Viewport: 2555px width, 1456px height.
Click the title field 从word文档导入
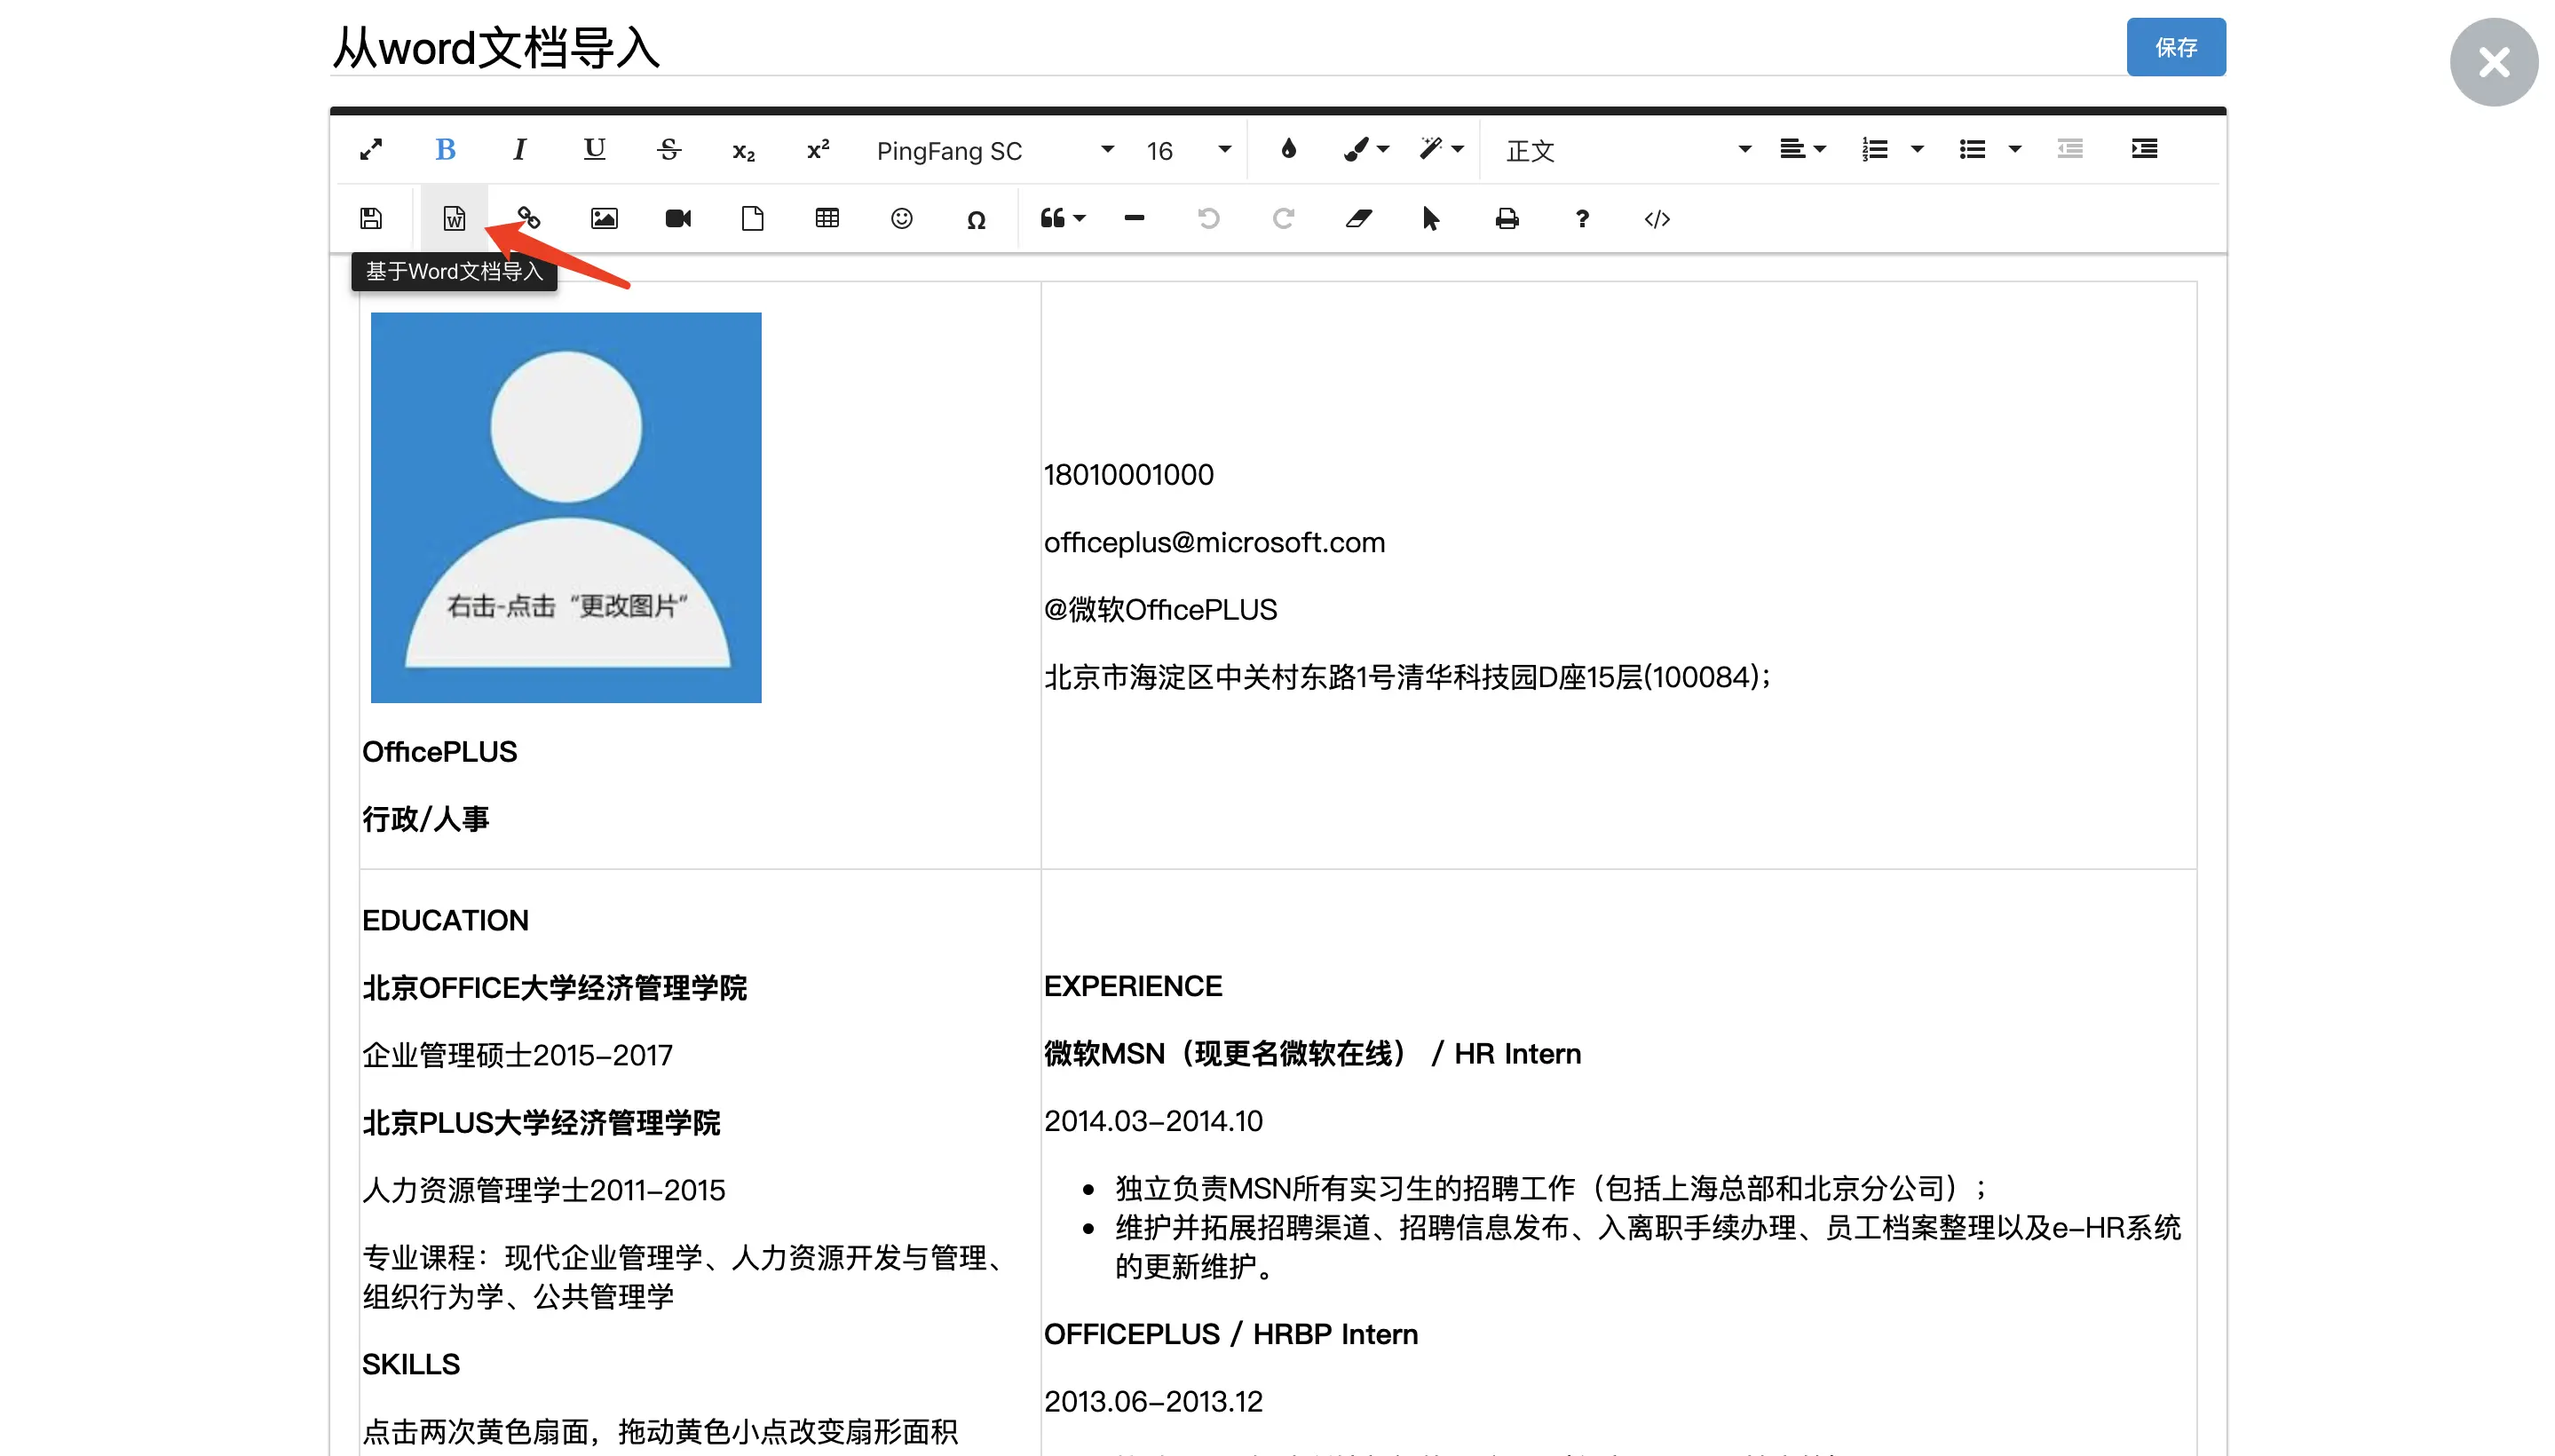point(1227,47)
